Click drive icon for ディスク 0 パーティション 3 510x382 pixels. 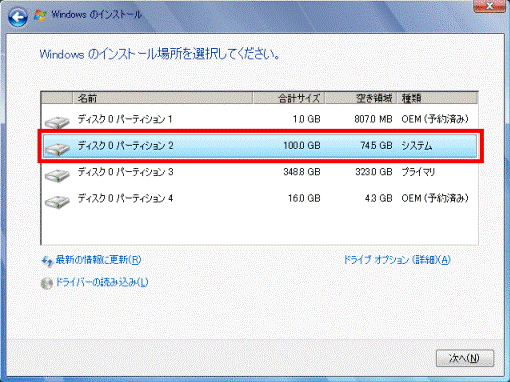point(57,175)
